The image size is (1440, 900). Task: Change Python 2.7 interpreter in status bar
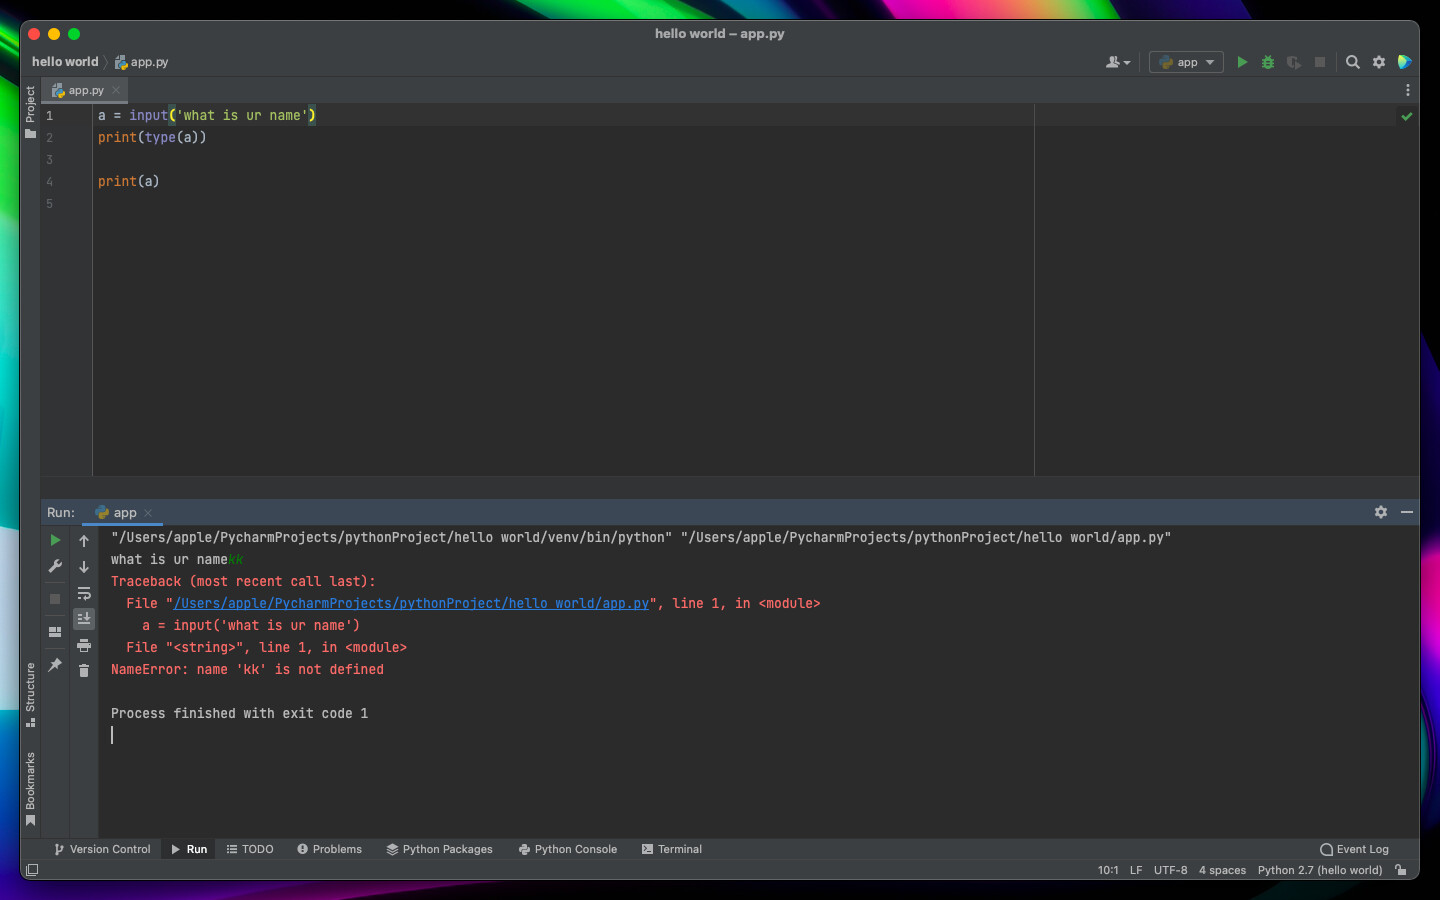coord(1319,870)
